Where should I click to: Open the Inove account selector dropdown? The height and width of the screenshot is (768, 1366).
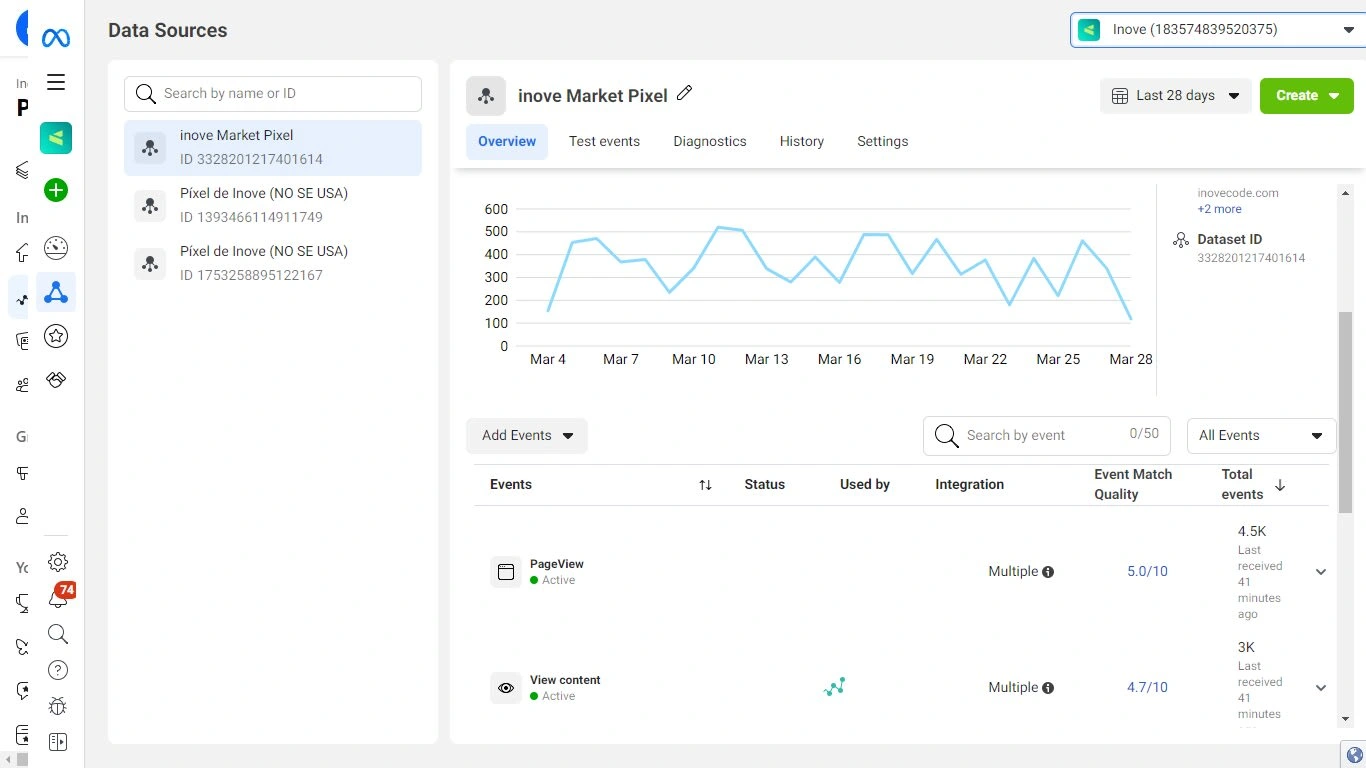tap(1217, 29)
